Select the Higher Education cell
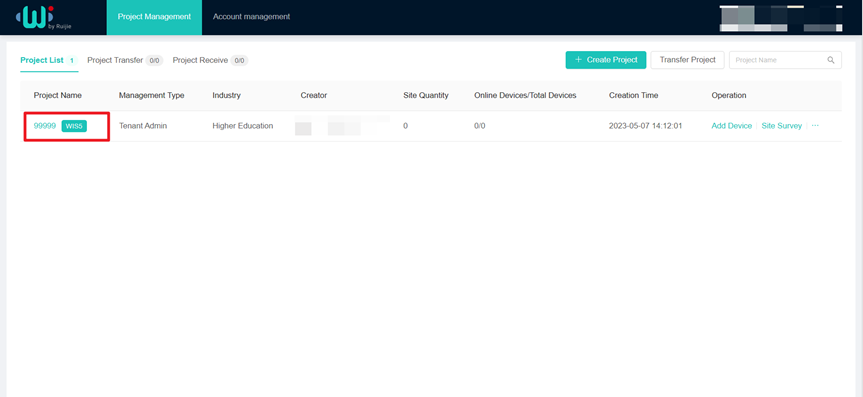Viewport: 863px width, 397px height. (243, 126)
